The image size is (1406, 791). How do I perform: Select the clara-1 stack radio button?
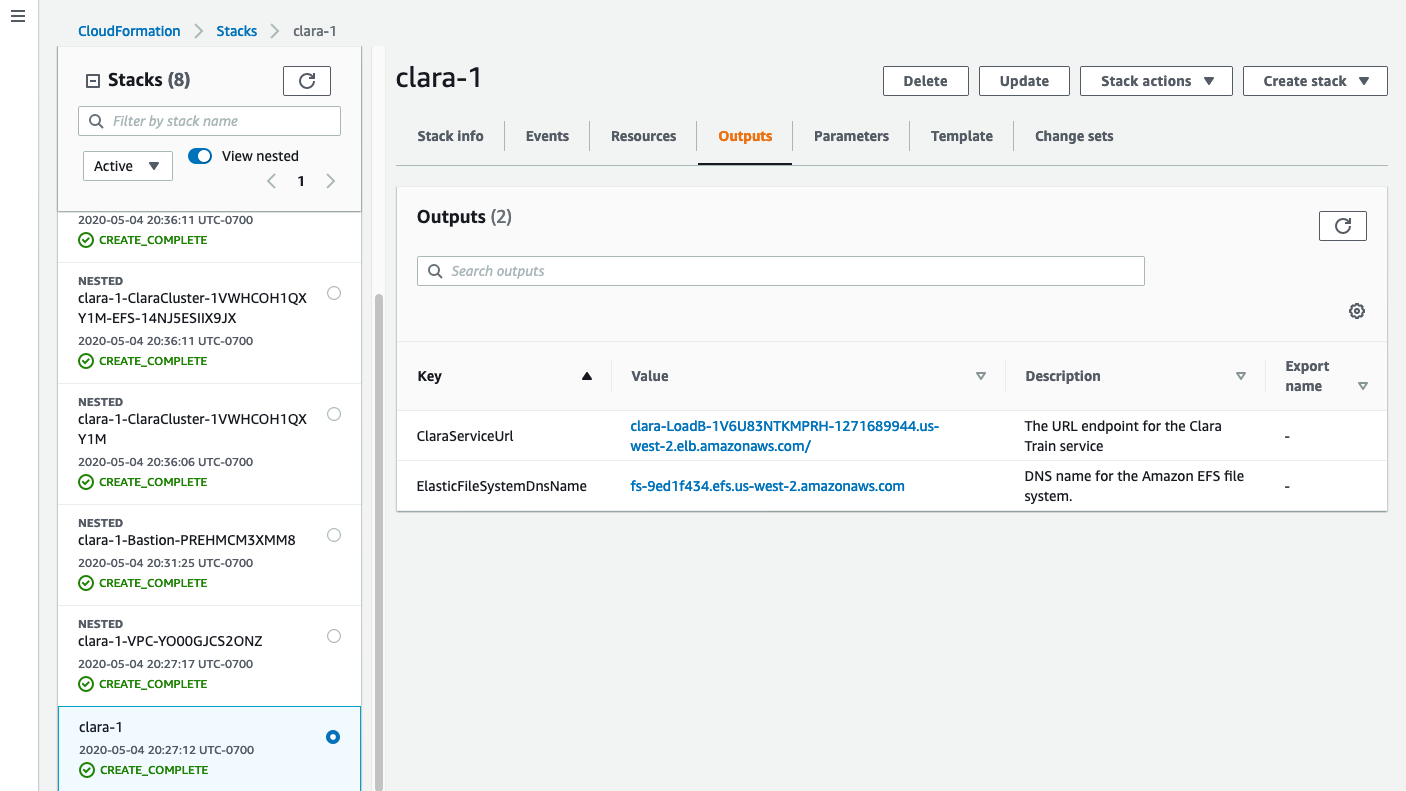333,737
